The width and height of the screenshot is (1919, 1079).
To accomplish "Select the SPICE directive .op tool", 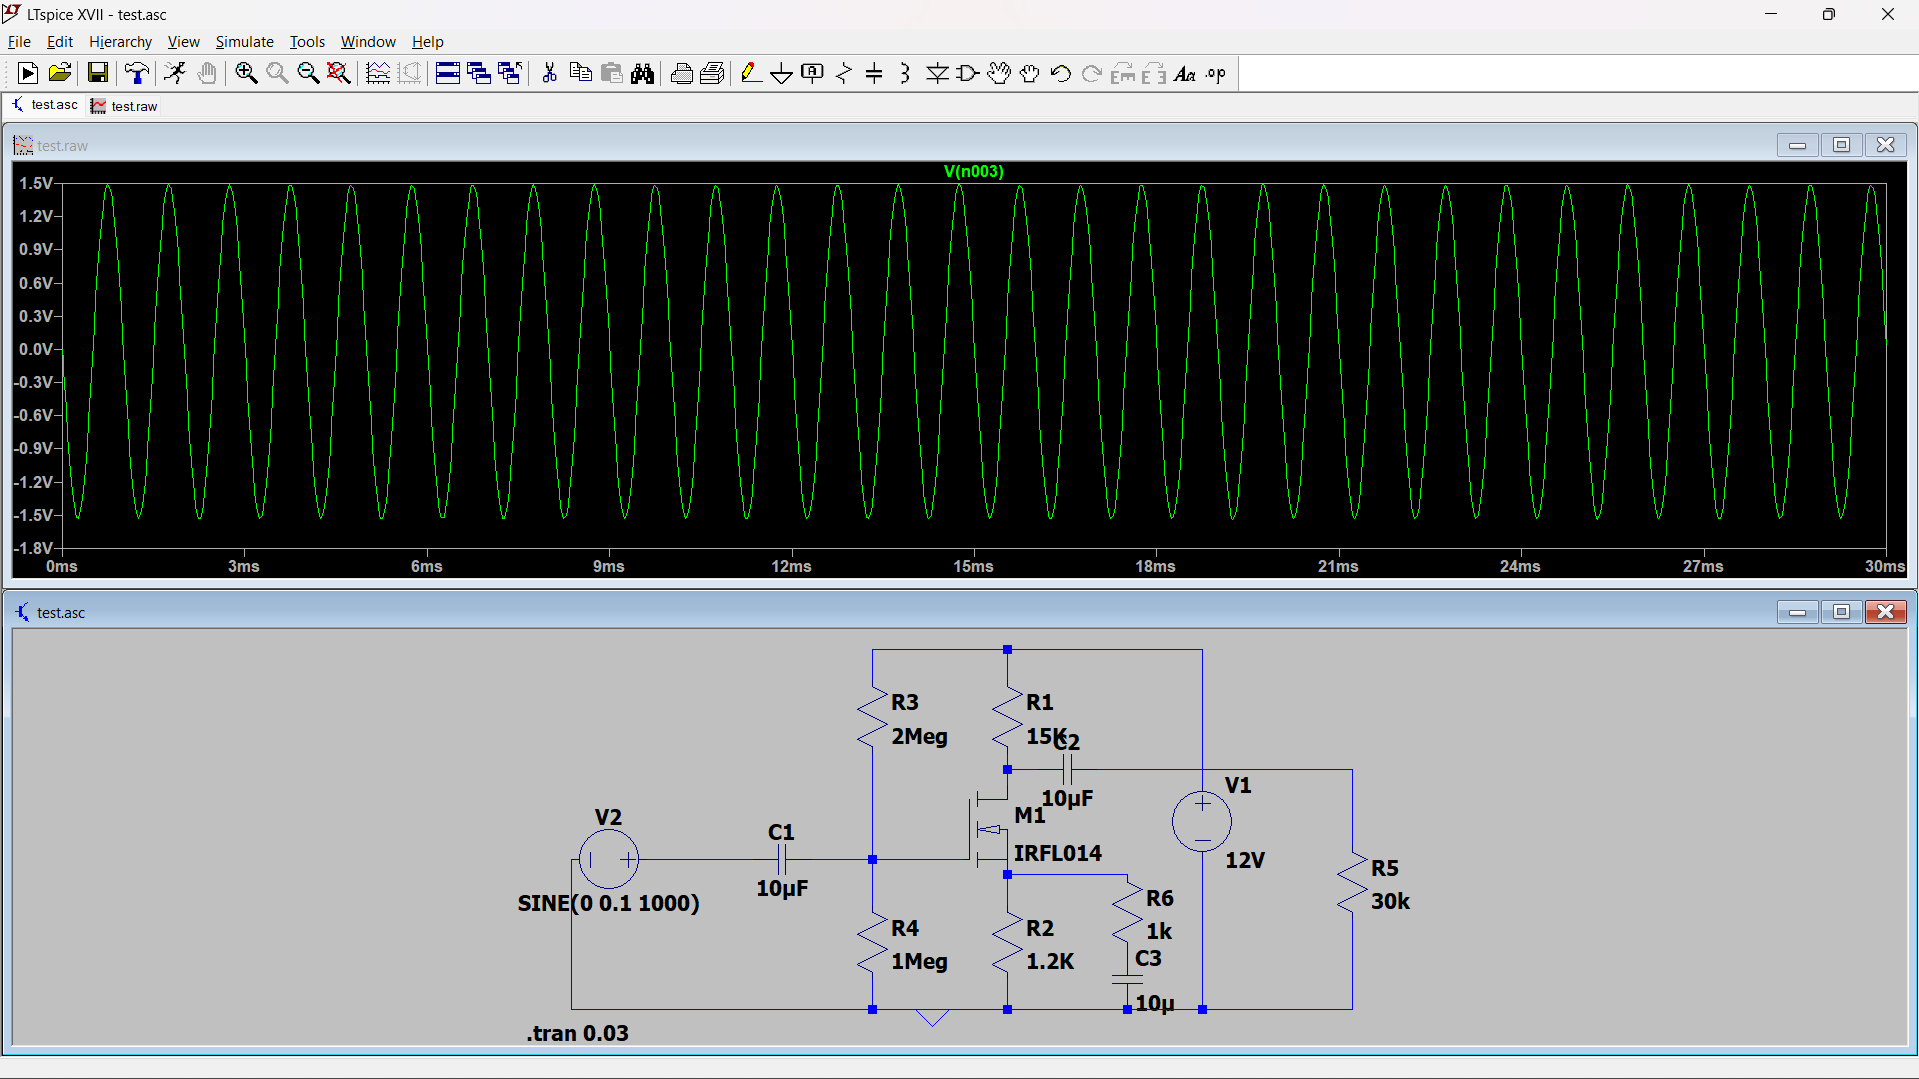I will [1216, 73].
